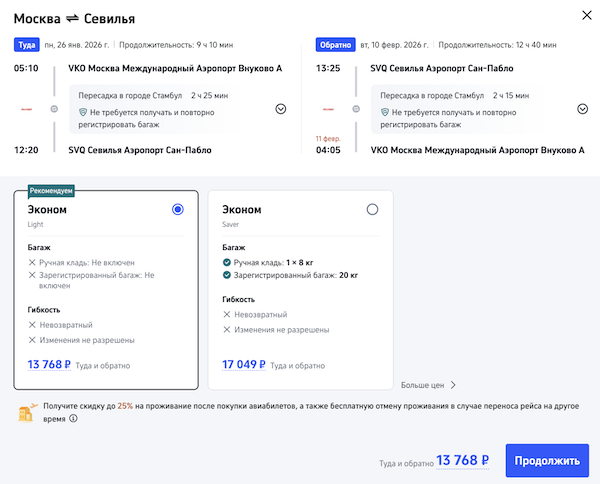Viewport: 600px width, 484px height.
Task: Expand the outbound Стамбул layover details
Action: click(280, 109)
